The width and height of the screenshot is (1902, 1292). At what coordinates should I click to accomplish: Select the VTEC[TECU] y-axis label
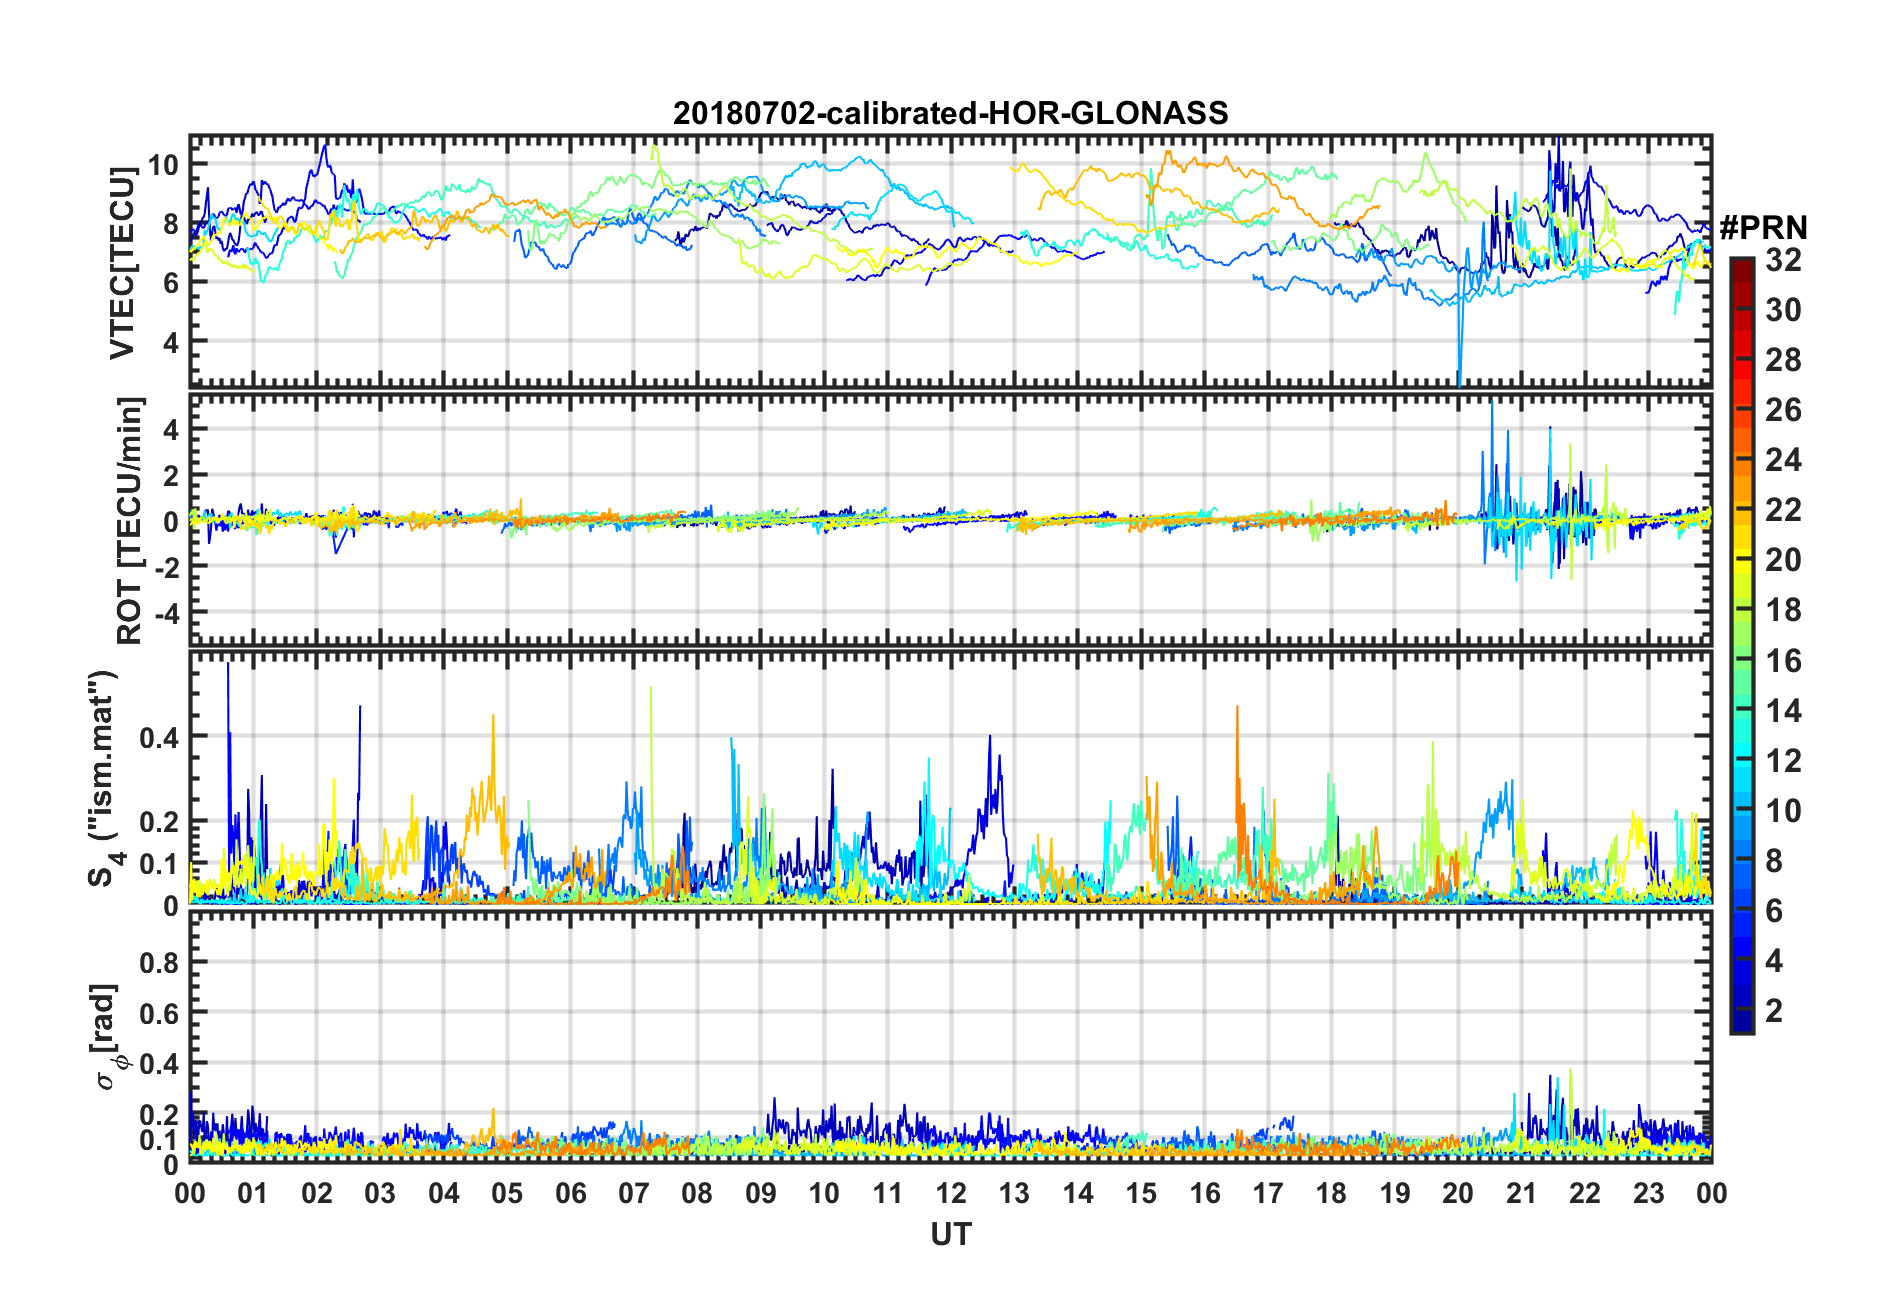coord(123,263)
